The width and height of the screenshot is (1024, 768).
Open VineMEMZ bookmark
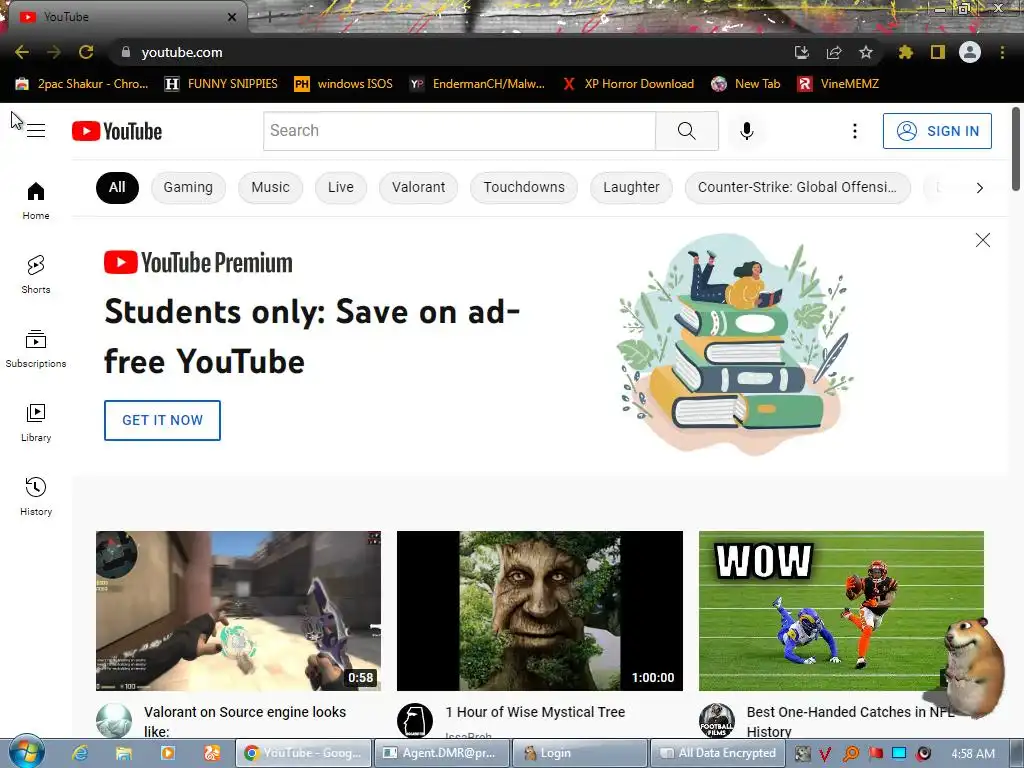pyautogui.click(x=839, y=84)
